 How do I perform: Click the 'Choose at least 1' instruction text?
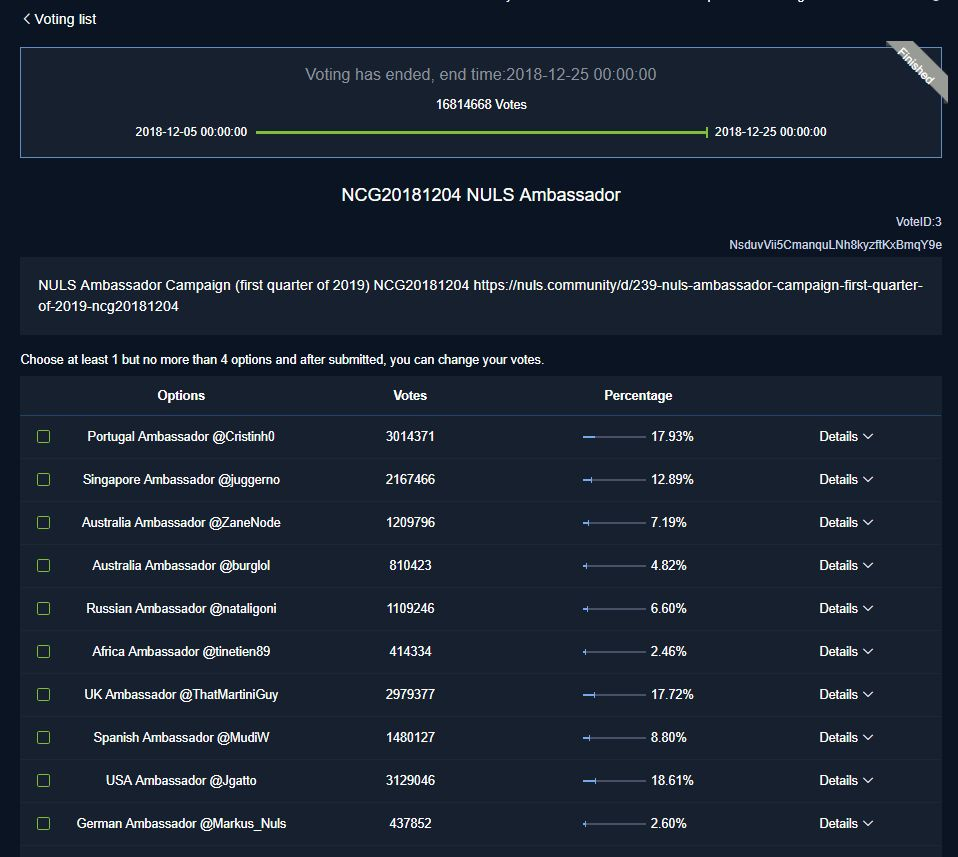pyautogui.click(x=282, y=360)
